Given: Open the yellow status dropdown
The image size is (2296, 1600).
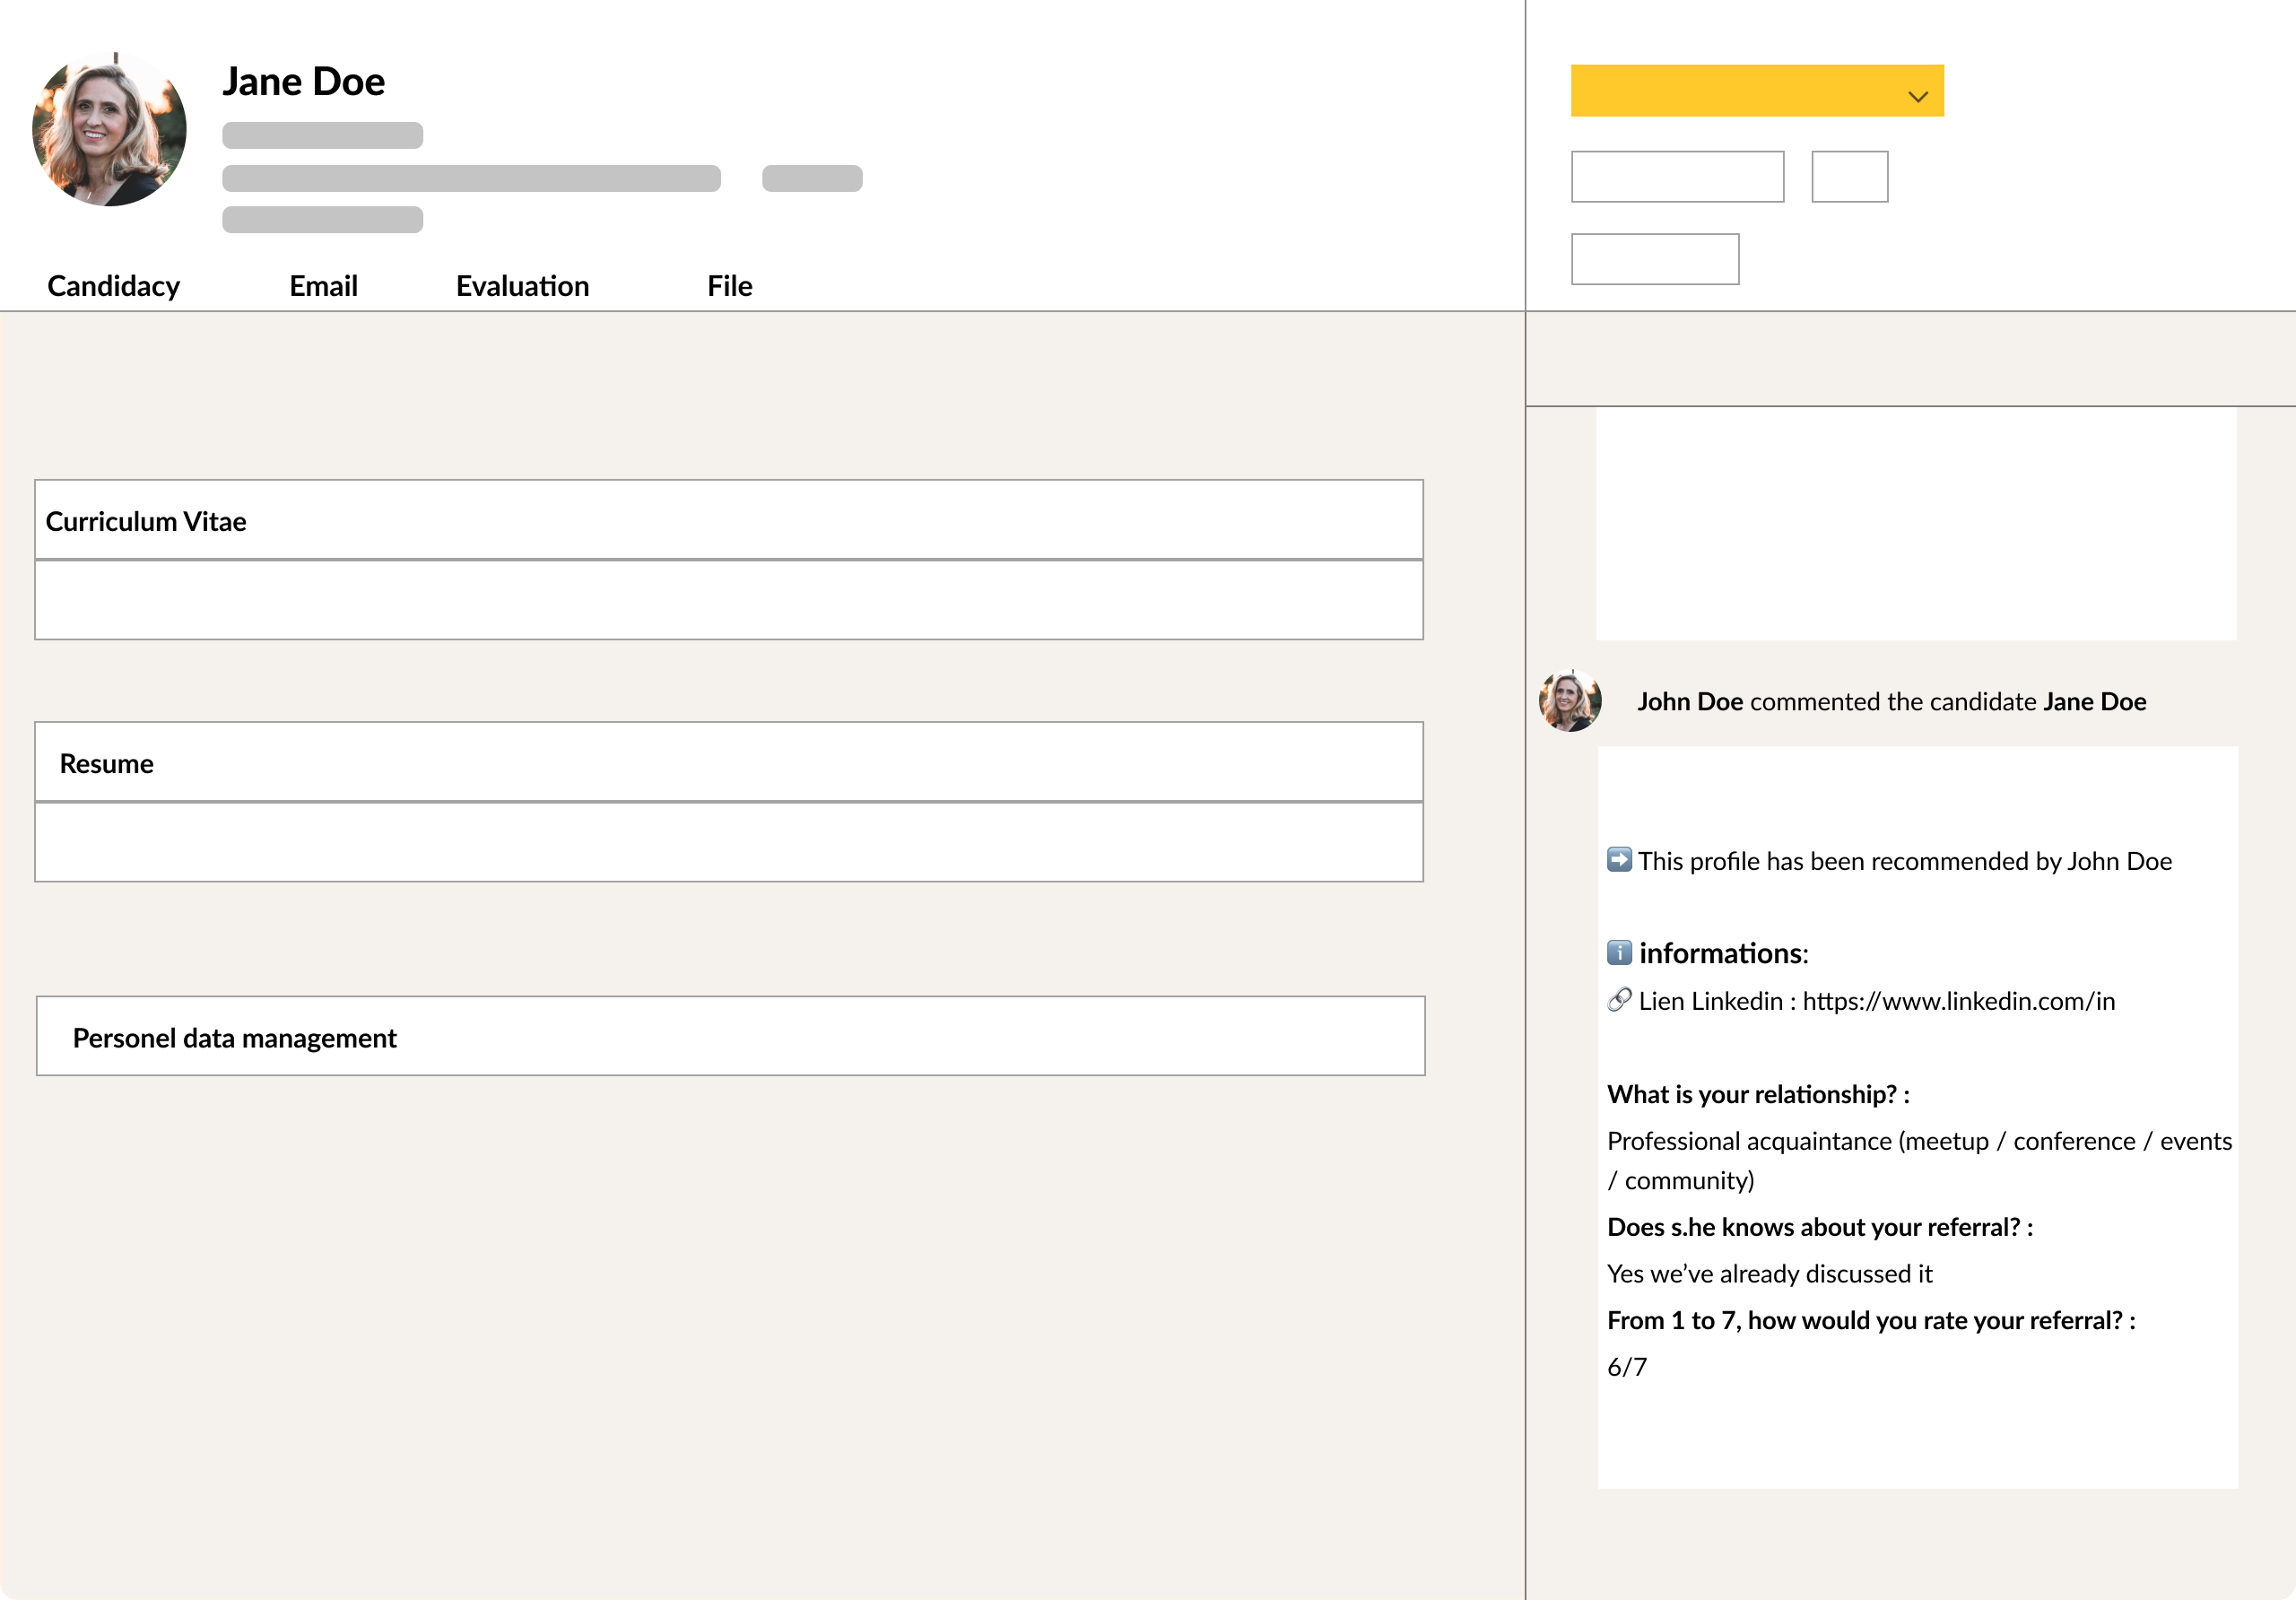Looking at the screenshot, I should pyautogui.click(x=1740, y=91).
